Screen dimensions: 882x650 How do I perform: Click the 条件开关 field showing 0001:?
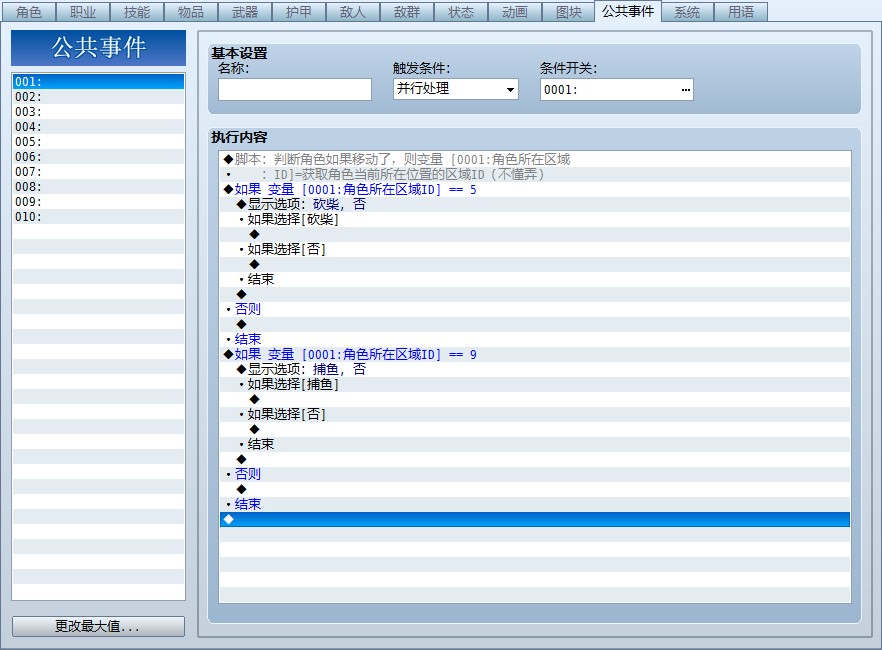pos(616,89)
